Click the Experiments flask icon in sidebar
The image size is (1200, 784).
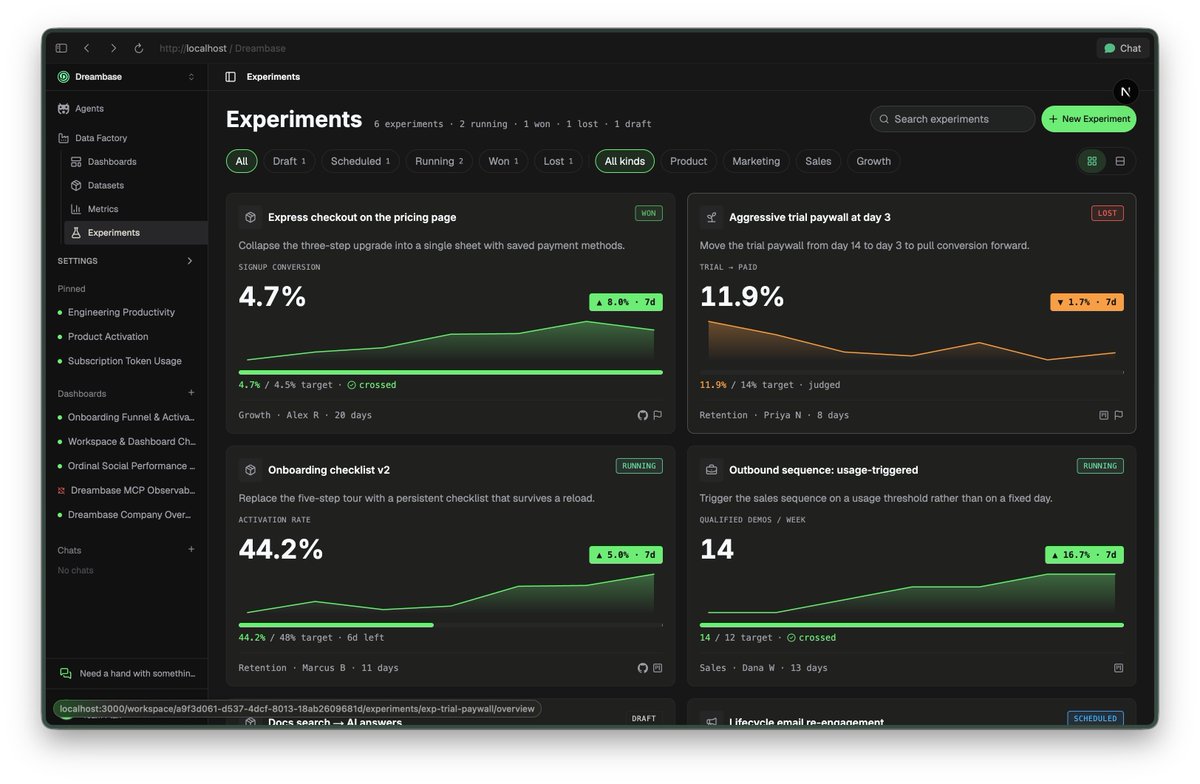pos(76,233)
